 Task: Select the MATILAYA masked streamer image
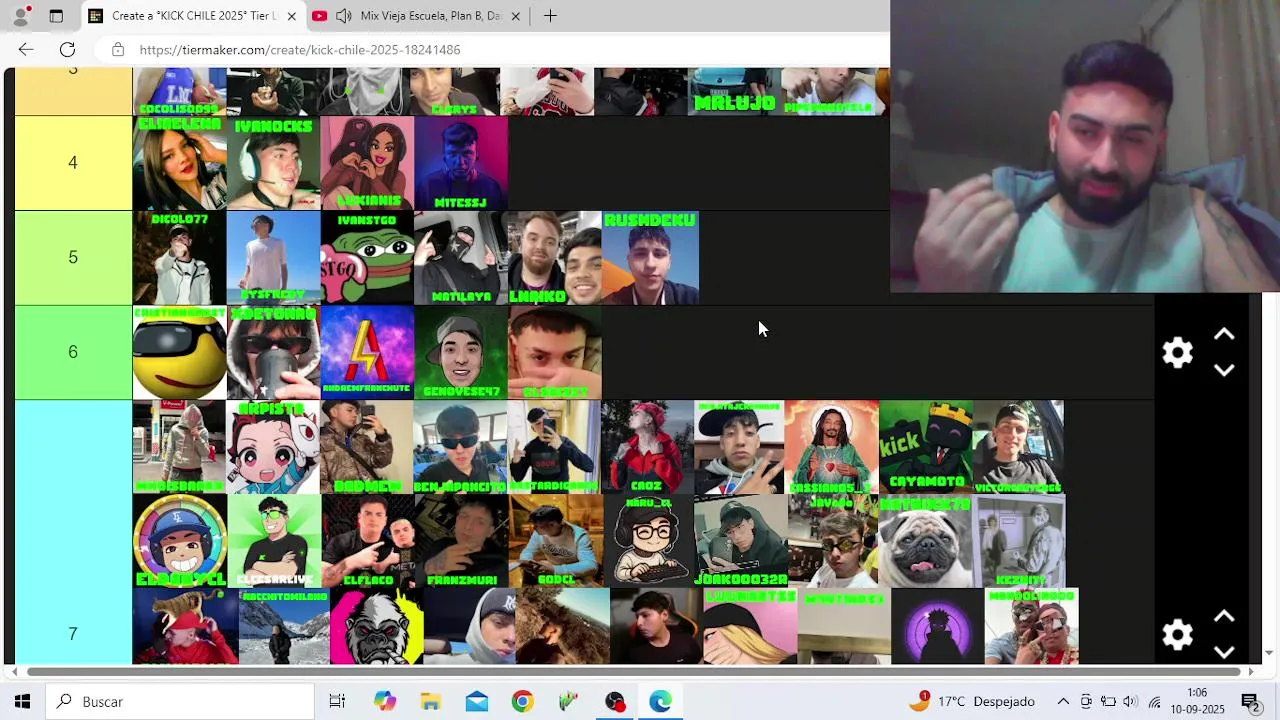[x=461, y=258]
